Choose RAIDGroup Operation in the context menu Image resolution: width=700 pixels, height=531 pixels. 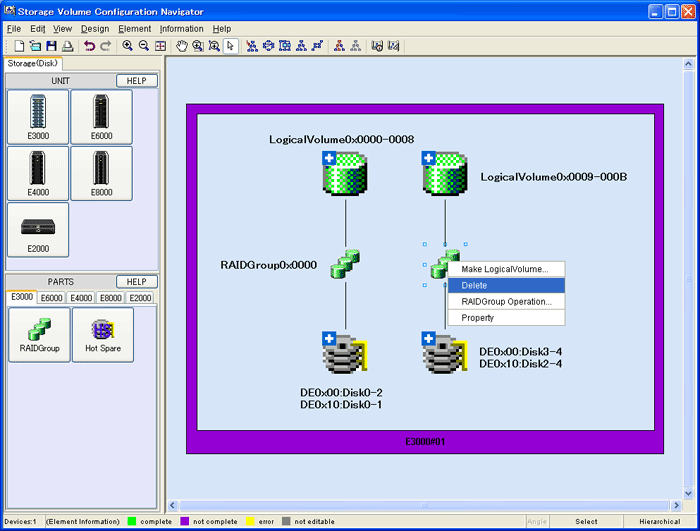pyautogui.click(x=506, y=301)
